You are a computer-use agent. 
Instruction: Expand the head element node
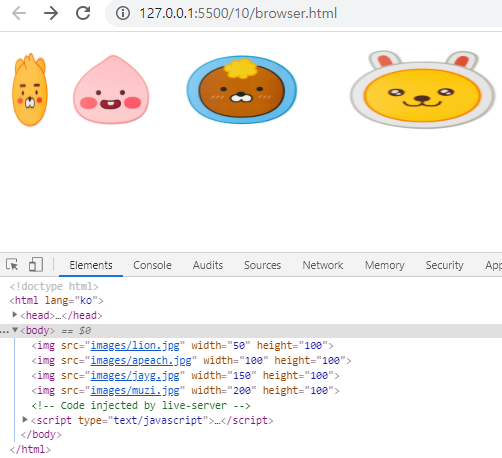15,315
